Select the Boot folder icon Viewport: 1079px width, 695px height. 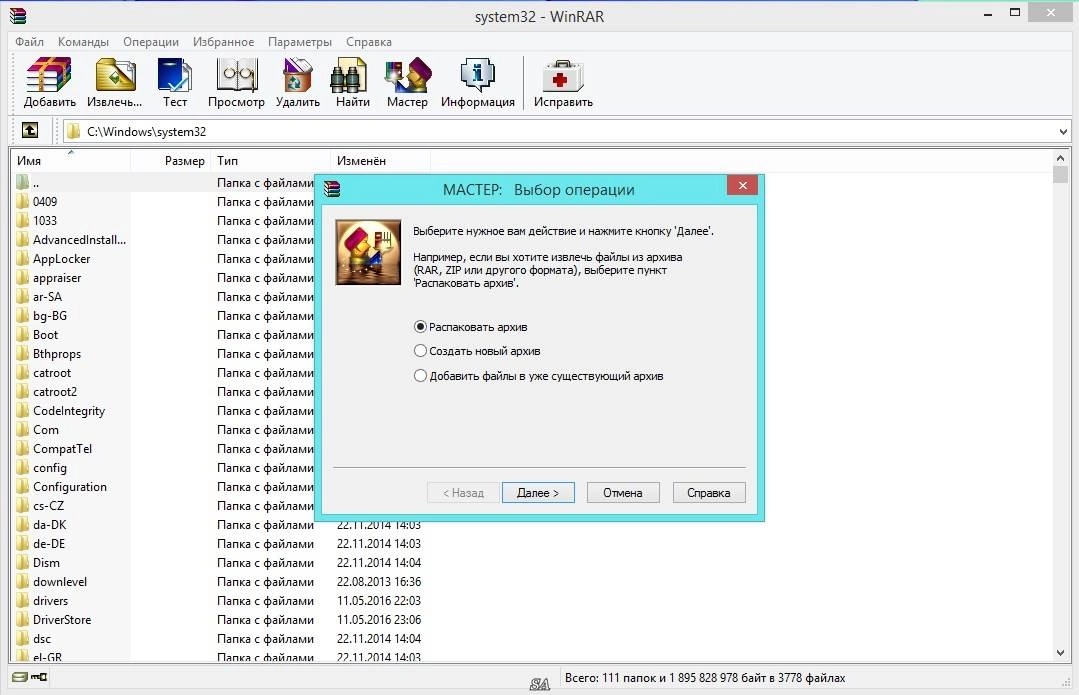pos(23,334)
